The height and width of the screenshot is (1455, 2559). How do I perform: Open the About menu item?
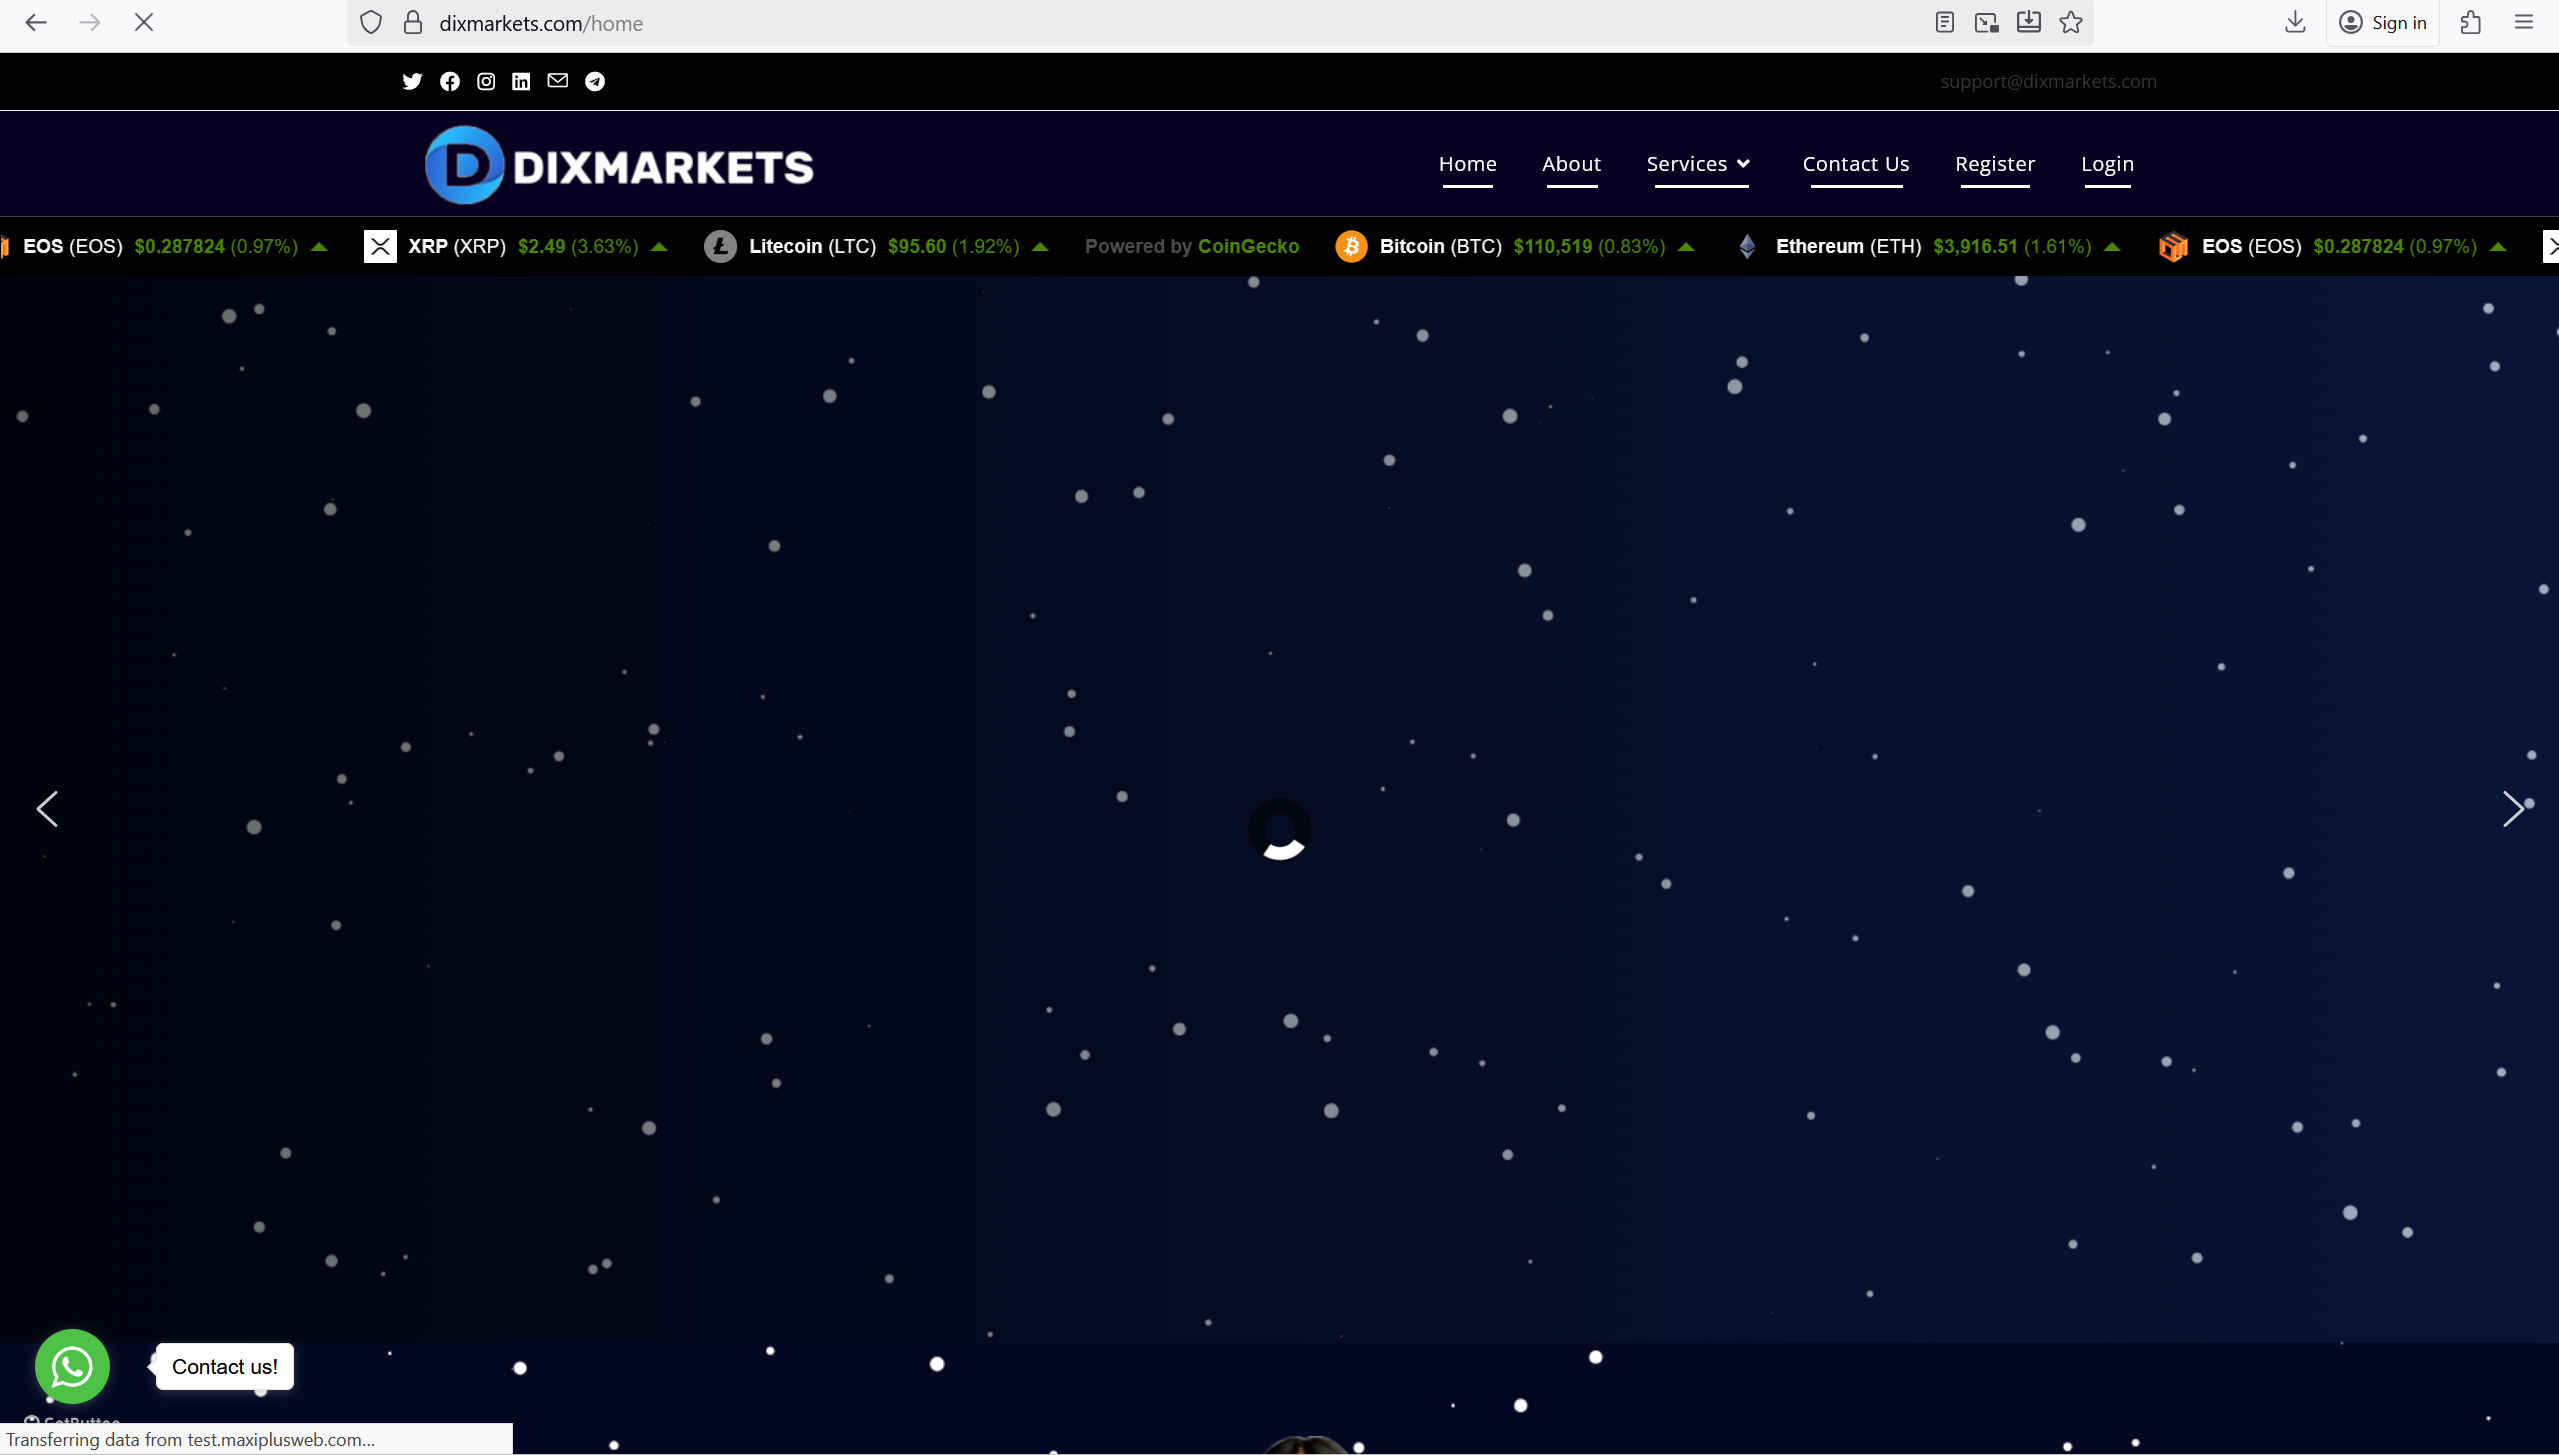point(1571,164)
